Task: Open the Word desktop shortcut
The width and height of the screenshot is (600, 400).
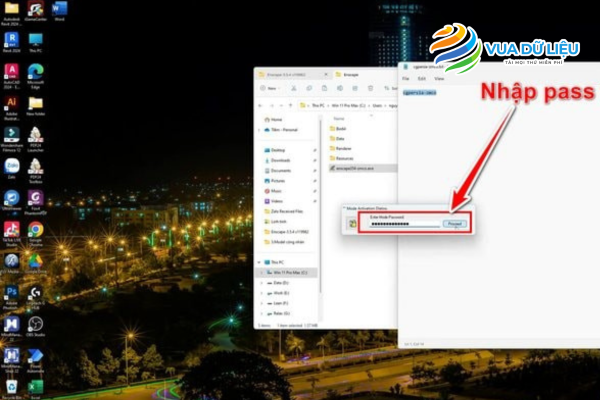Action: tap(59, 10)
